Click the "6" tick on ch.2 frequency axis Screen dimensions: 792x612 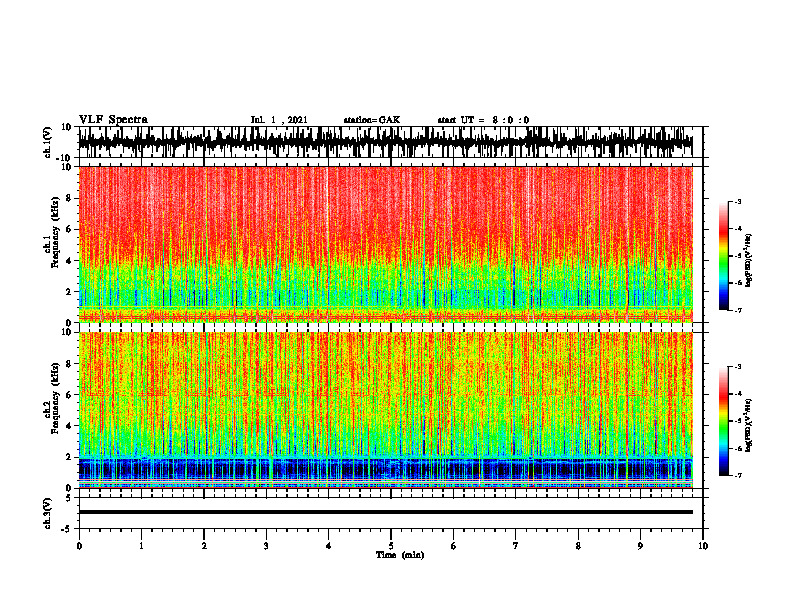click(x=70, y=395)
